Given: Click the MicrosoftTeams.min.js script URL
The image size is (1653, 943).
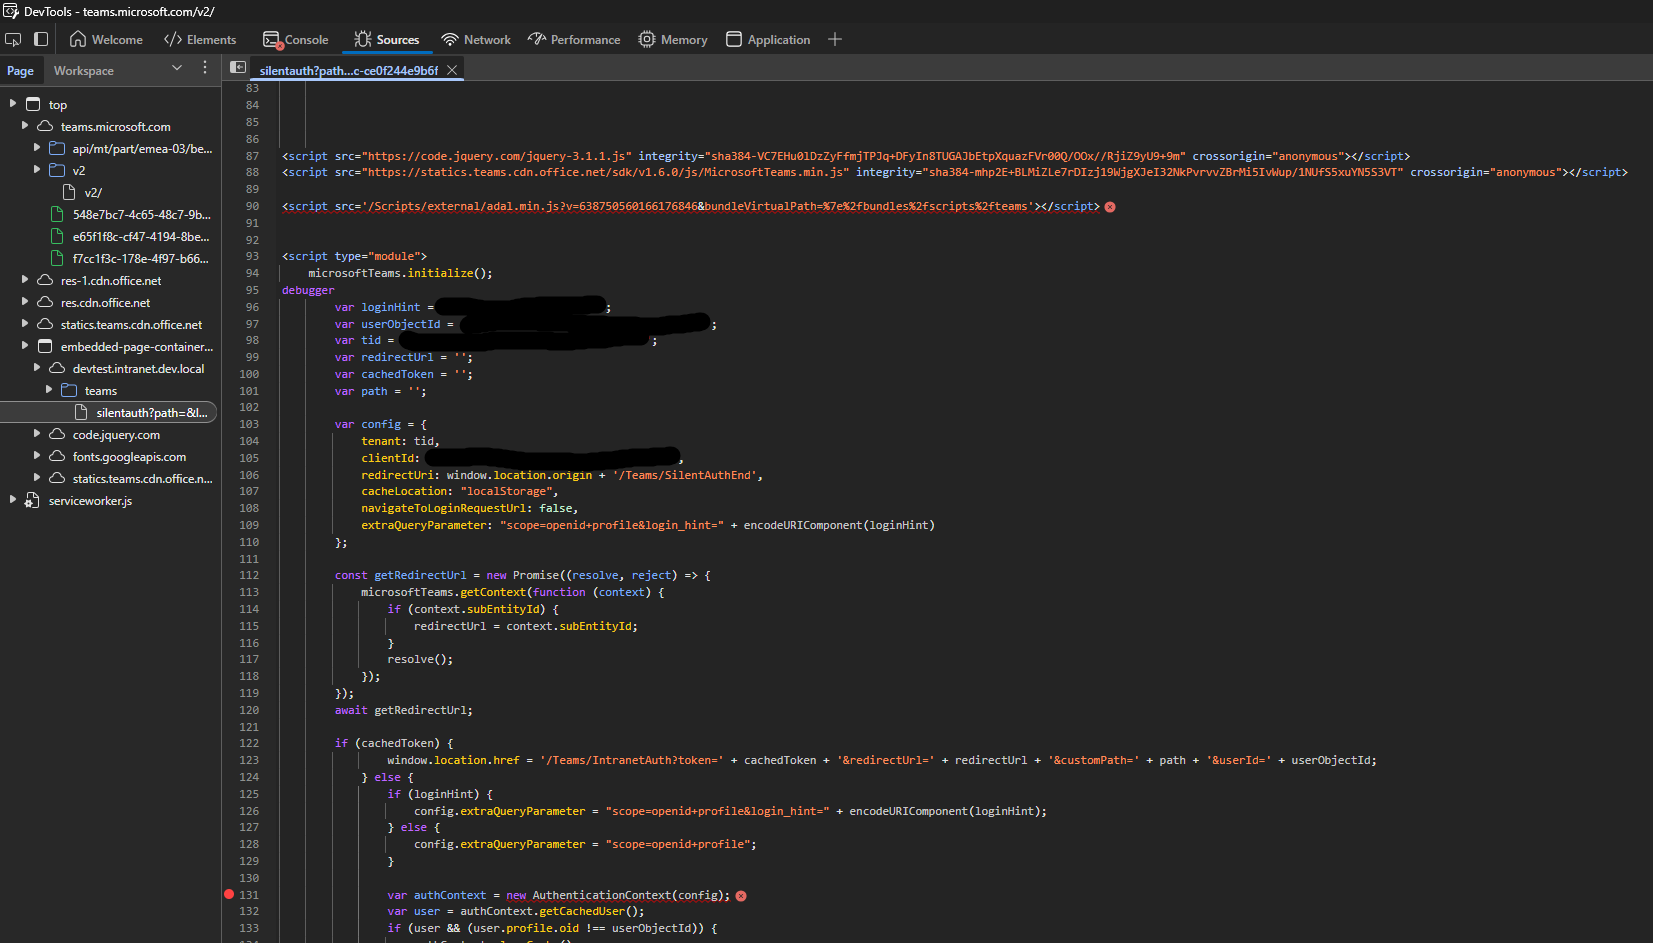Looking at the screenshot, I should [605, 172].
